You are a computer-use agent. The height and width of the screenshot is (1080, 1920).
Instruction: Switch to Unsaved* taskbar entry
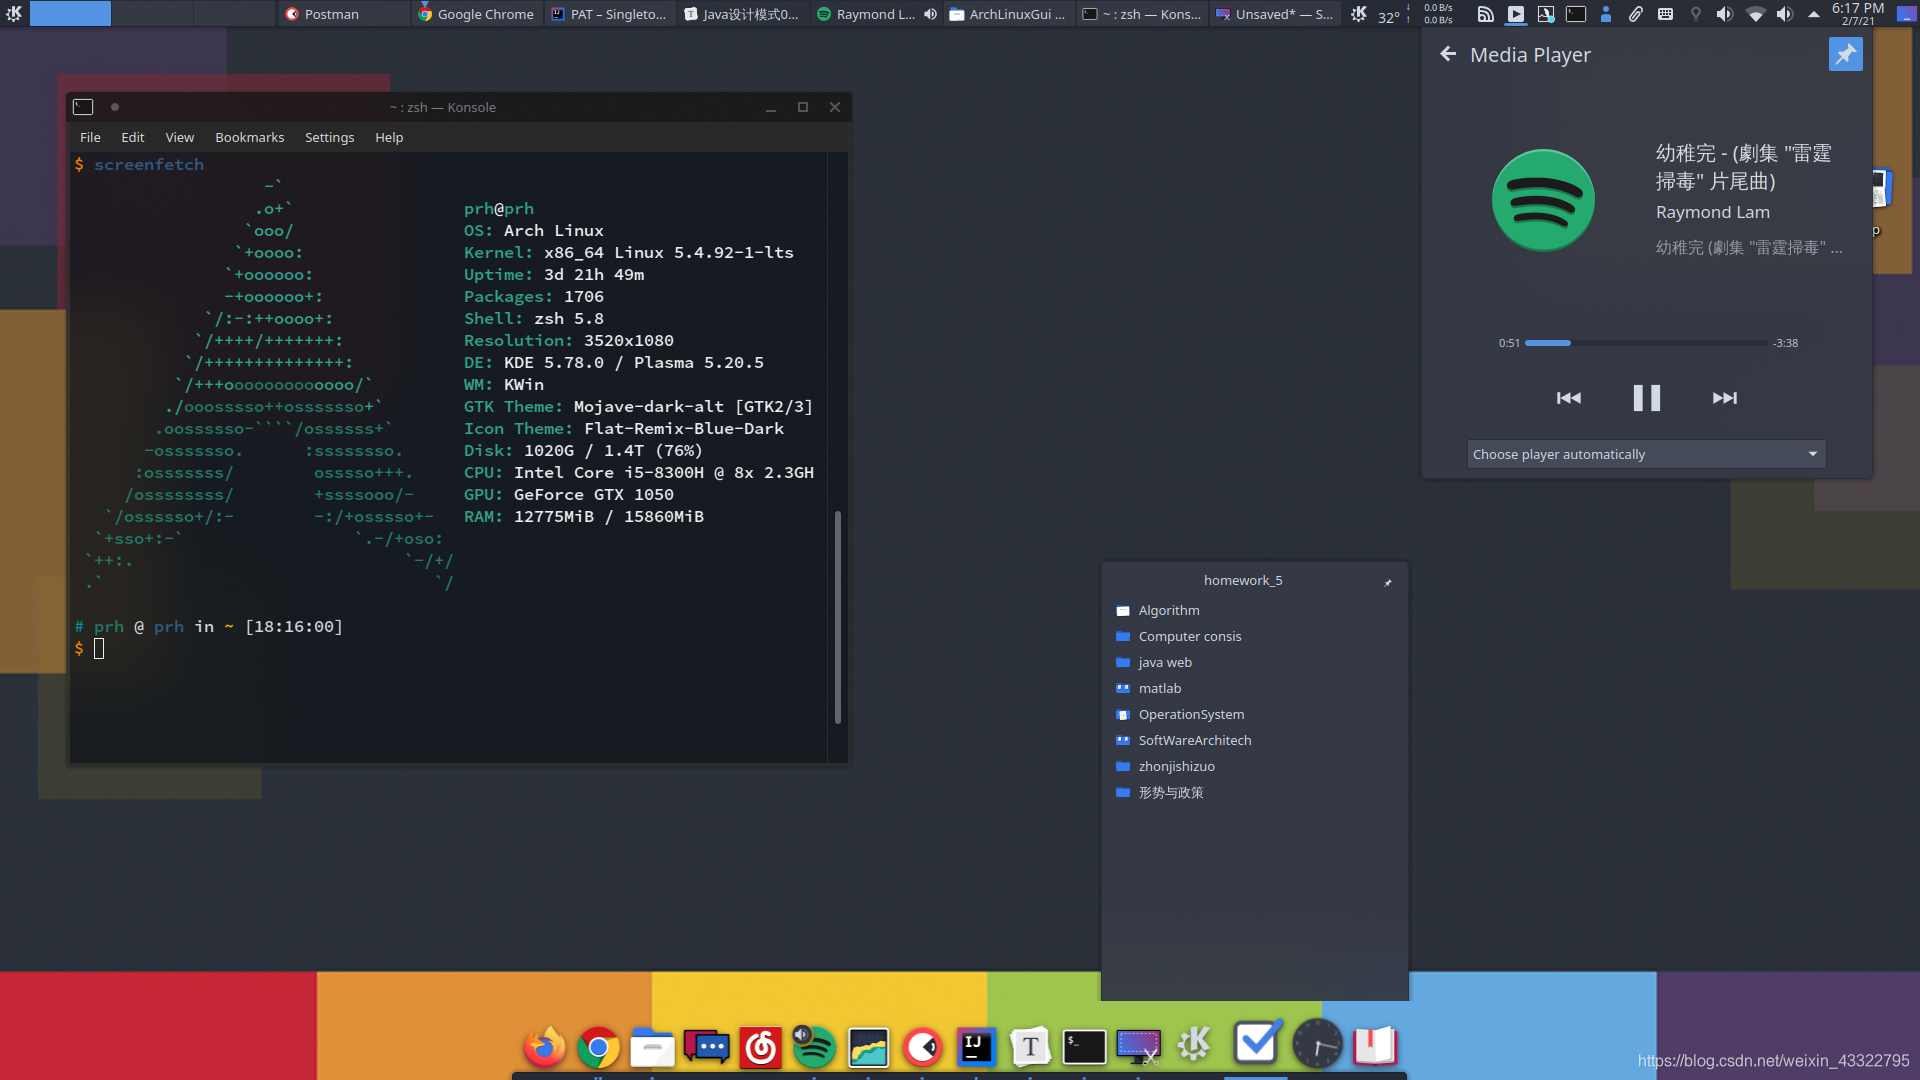click(x=1274, y=14)
